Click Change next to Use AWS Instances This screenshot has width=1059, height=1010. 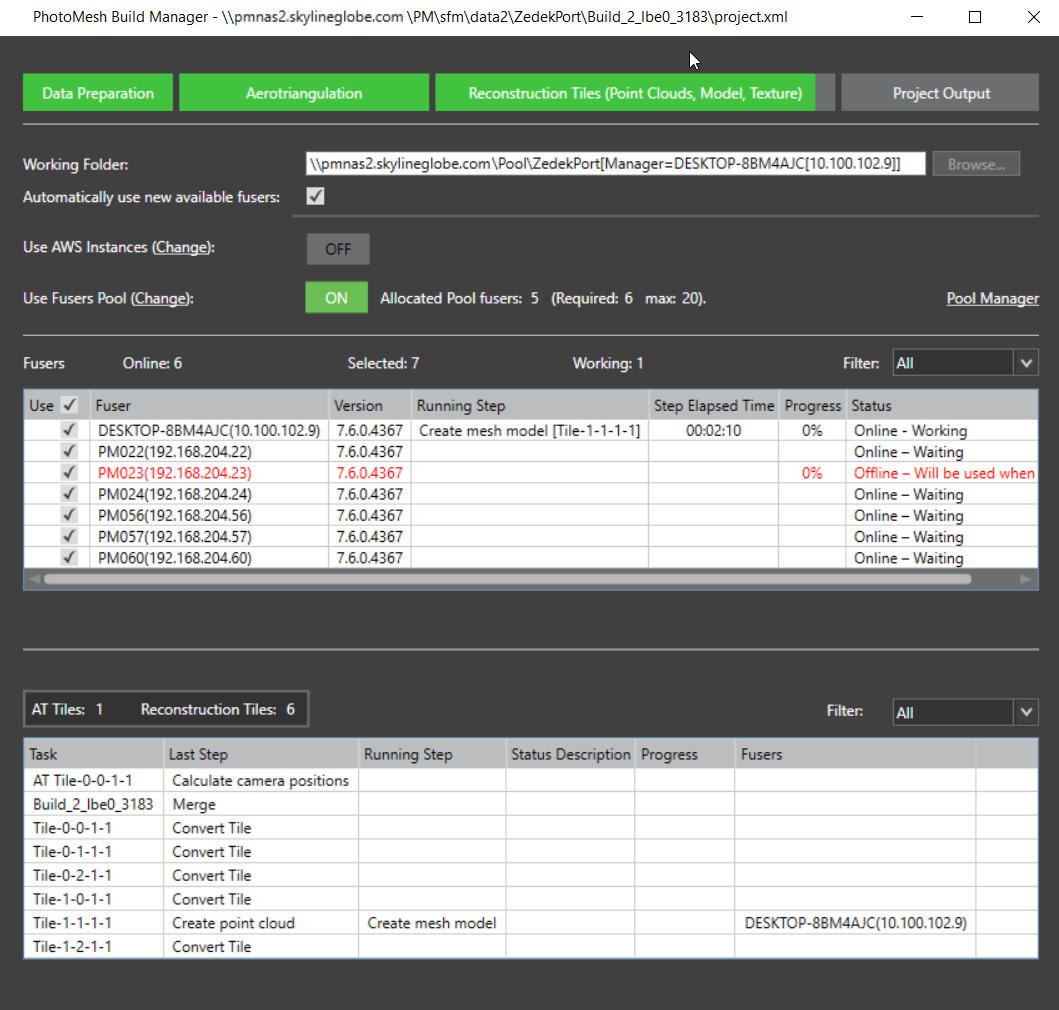pyautogui.click(x=180, y=246)
